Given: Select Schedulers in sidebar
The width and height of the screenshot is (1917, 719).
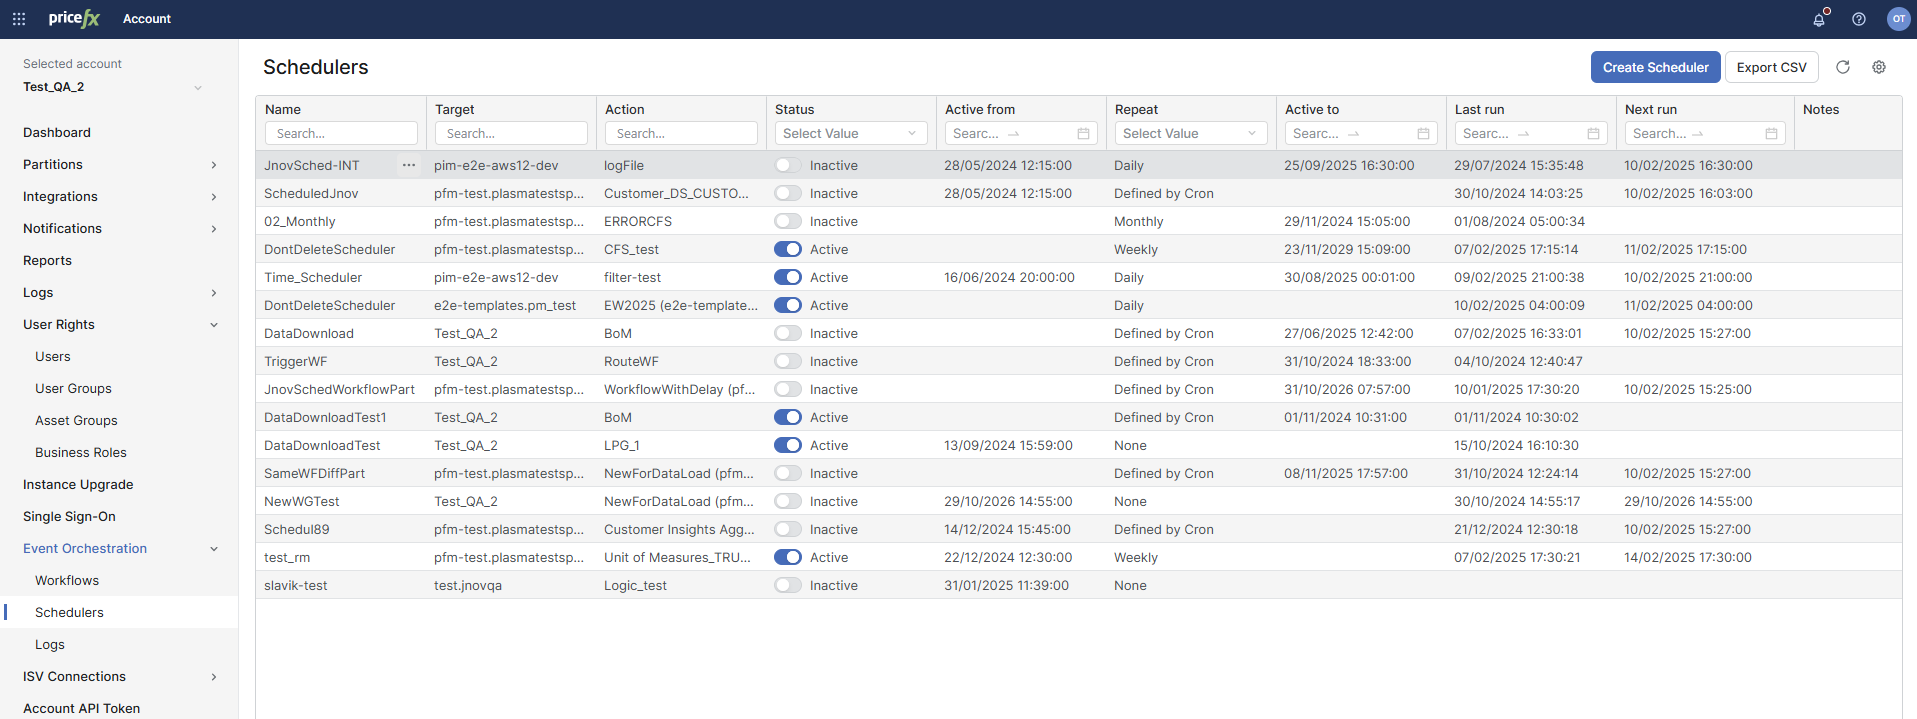Looking at the screenshot, I should pyautogui.click(x=69, y=612).
